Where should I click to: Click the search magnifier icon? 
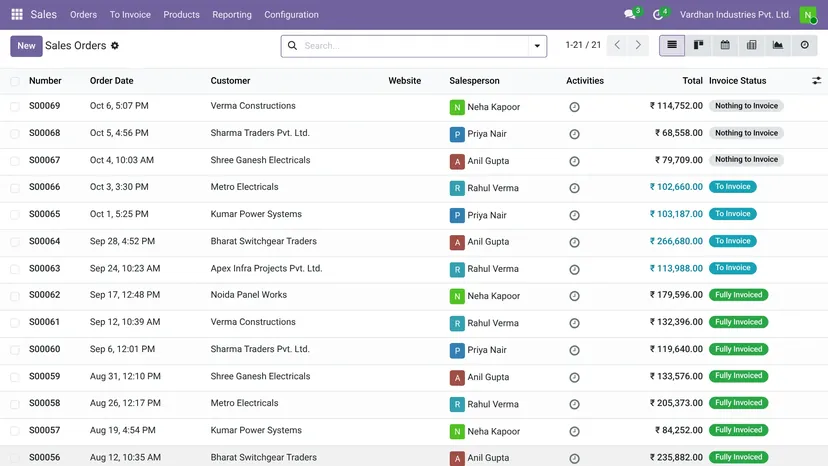292,45
